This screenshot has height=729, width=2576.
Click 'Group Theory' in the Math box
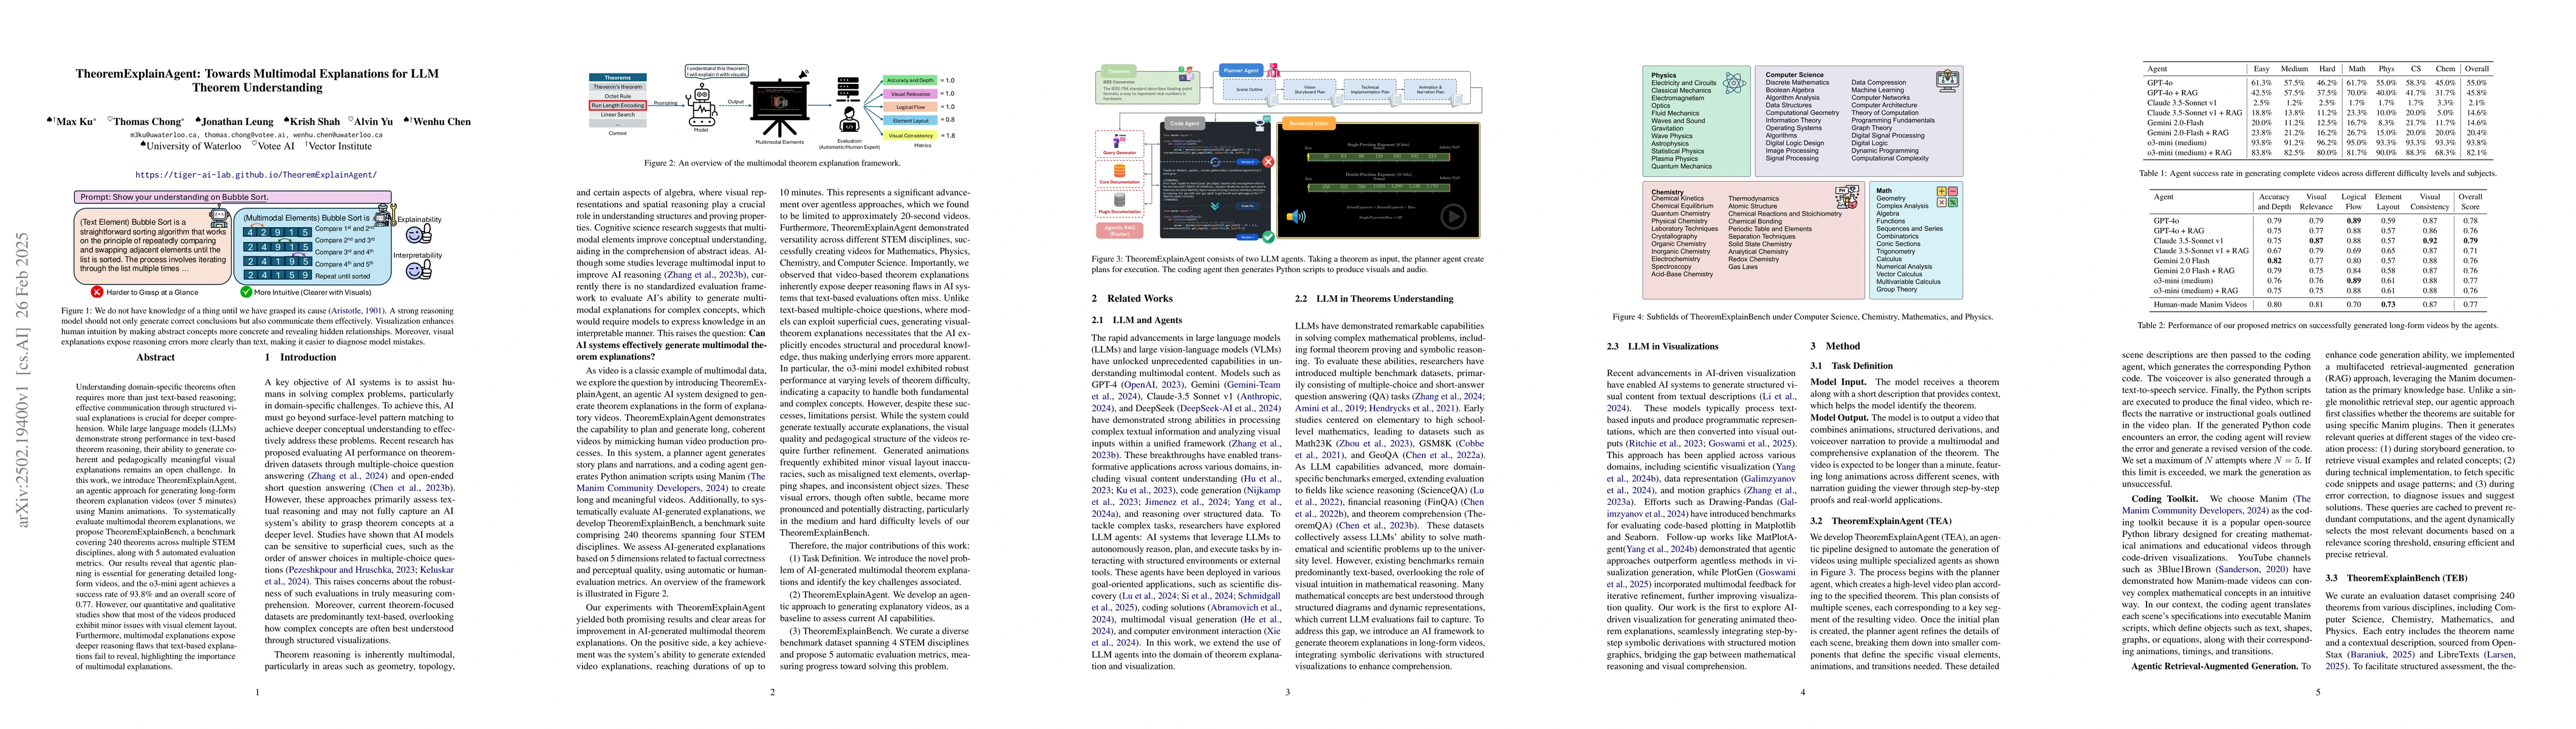pos(1897,290)
